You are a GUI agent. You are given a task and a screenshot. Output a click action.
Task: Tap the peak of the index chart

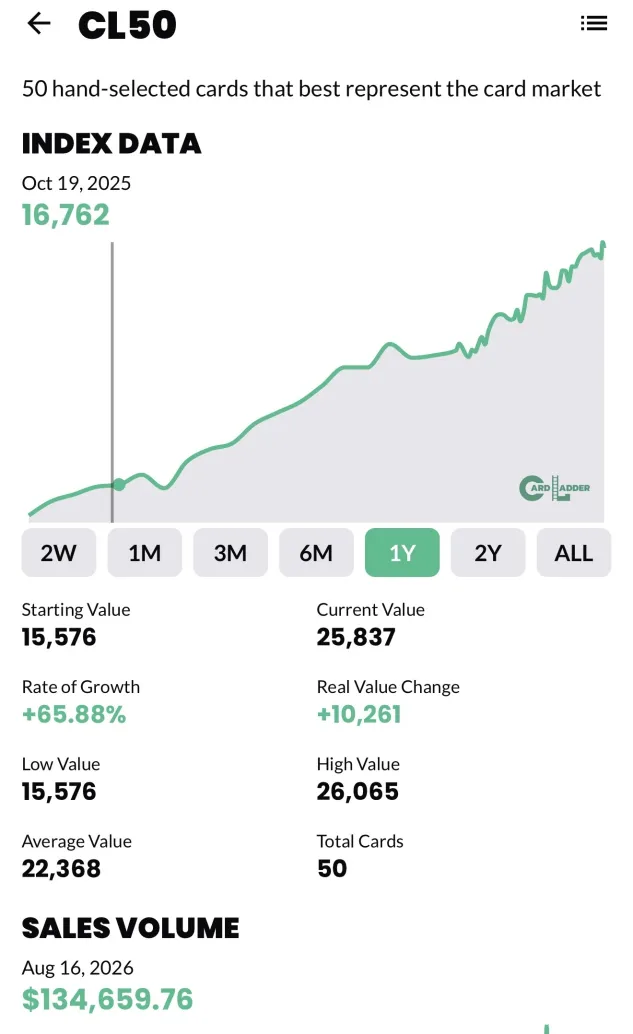point(603,244)
